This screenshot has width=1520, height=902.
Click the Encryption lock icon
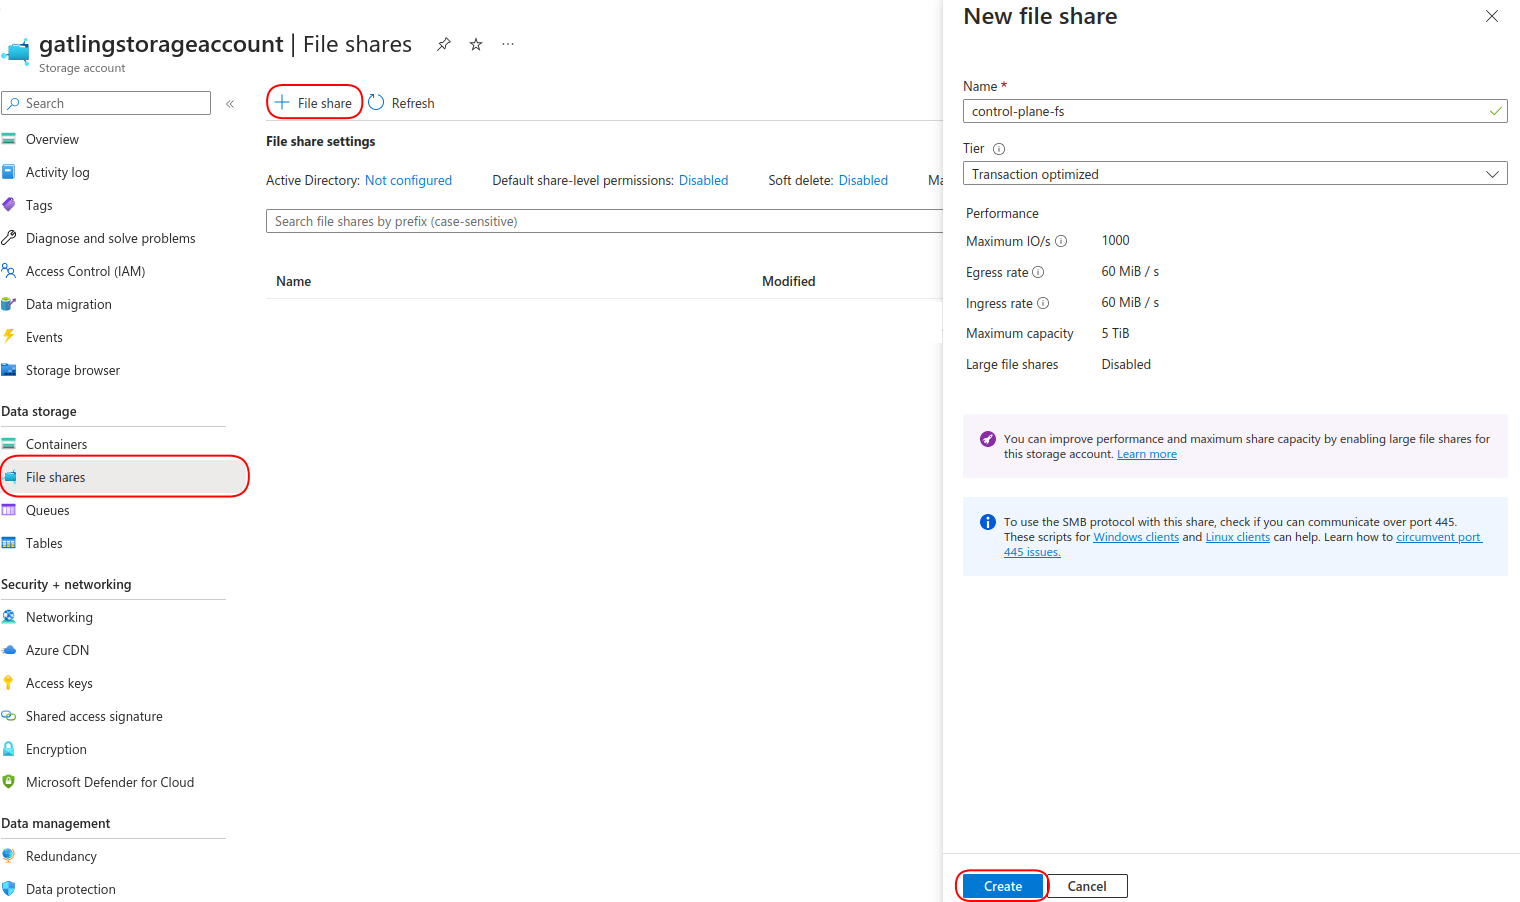(9, 749)
